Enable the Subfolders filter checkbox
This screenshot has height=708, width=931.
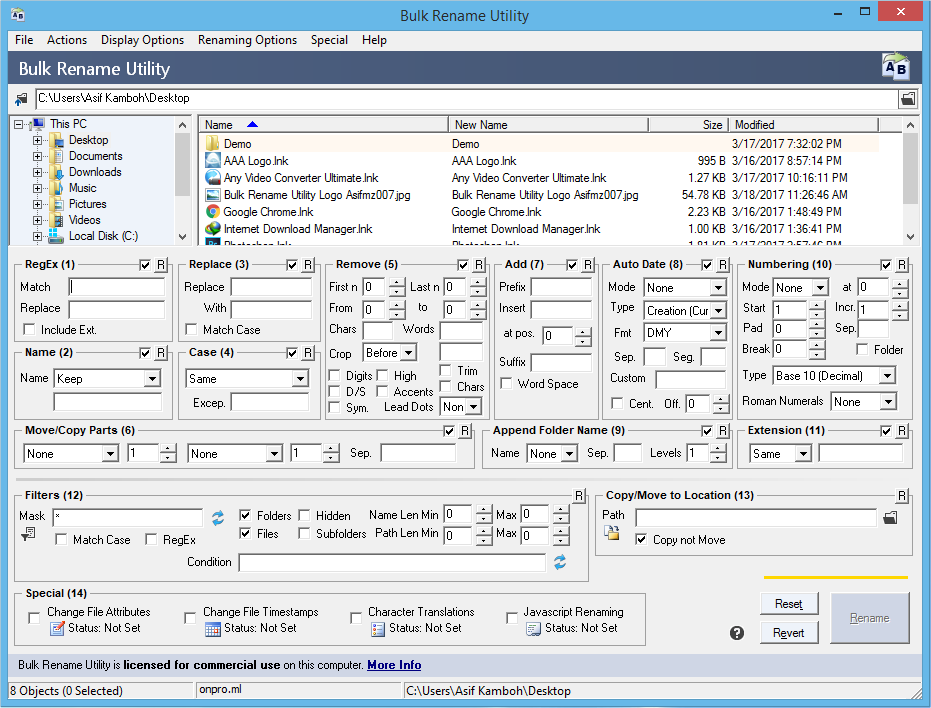304,533
